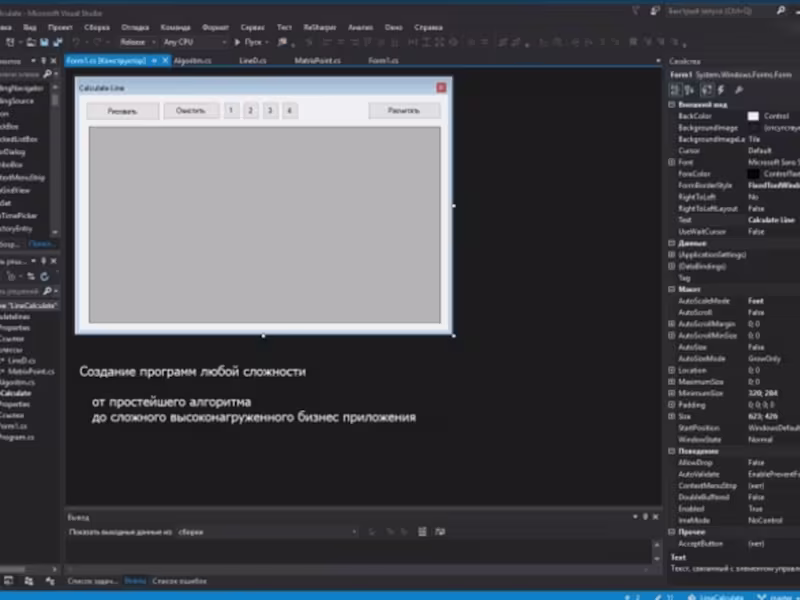This screenshot has width=800, height=600.
Task: Collapse the Данные category
Action: point(672,243)
